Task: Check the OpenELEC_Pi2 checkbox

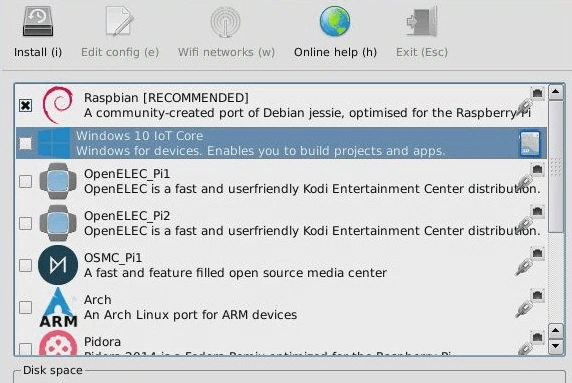Action: coord(26,223)
